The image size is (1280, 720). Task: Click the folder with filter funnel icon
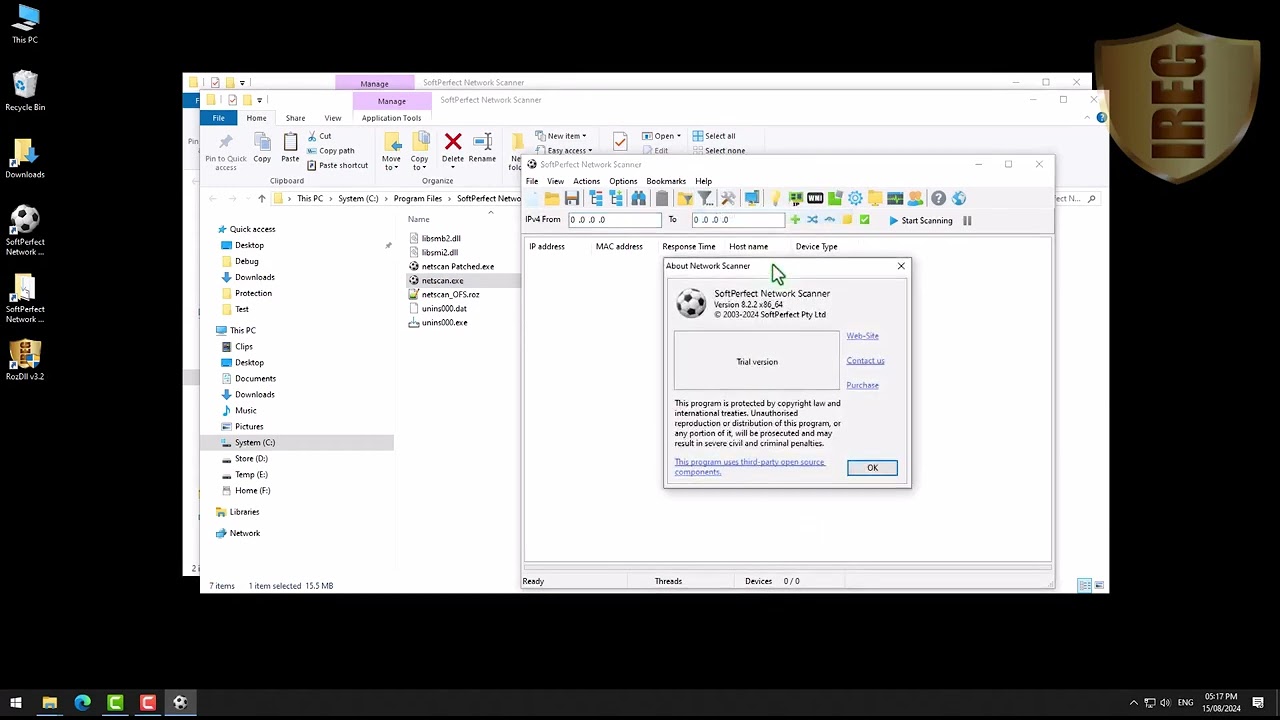(685, 198)
